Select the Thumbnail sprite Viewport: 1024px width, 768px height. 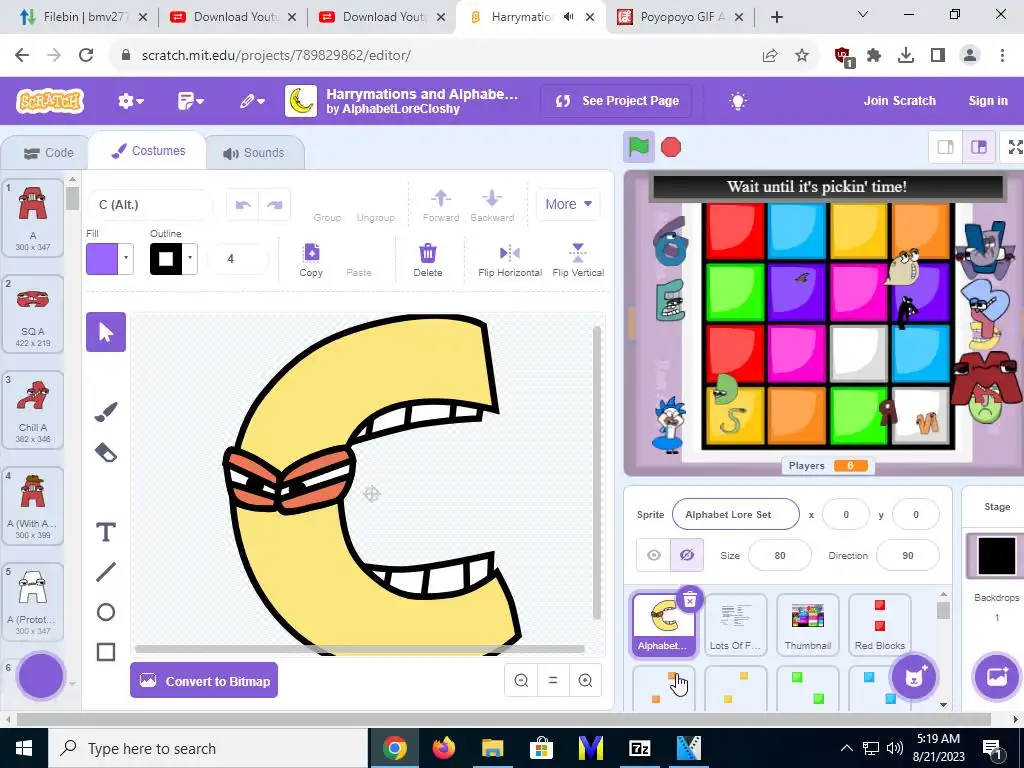[807, 624]
